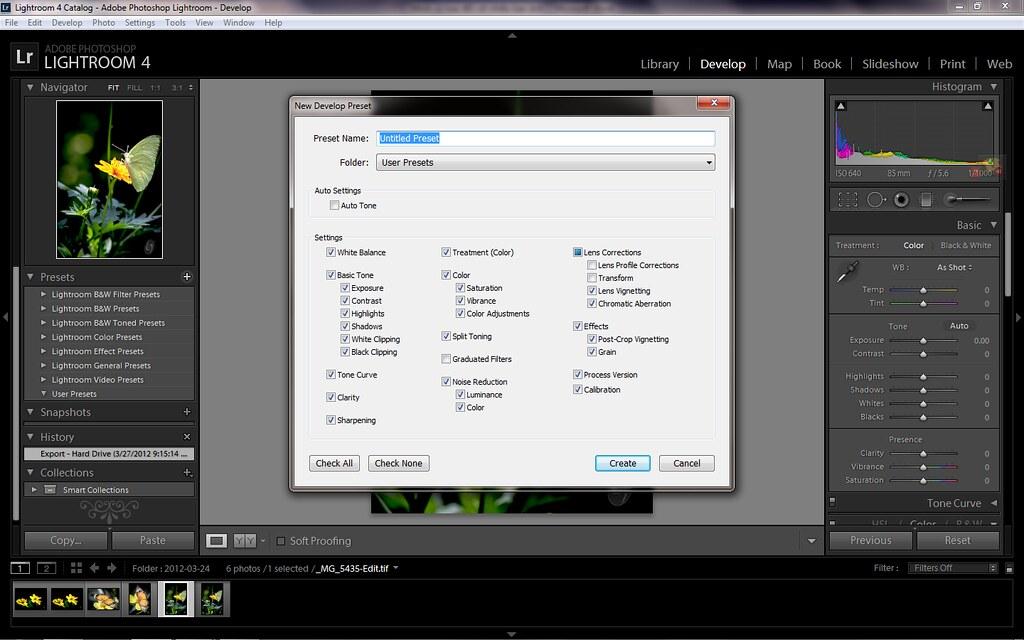Hide the filmstrip with bottom arrow

click(512, 634)
